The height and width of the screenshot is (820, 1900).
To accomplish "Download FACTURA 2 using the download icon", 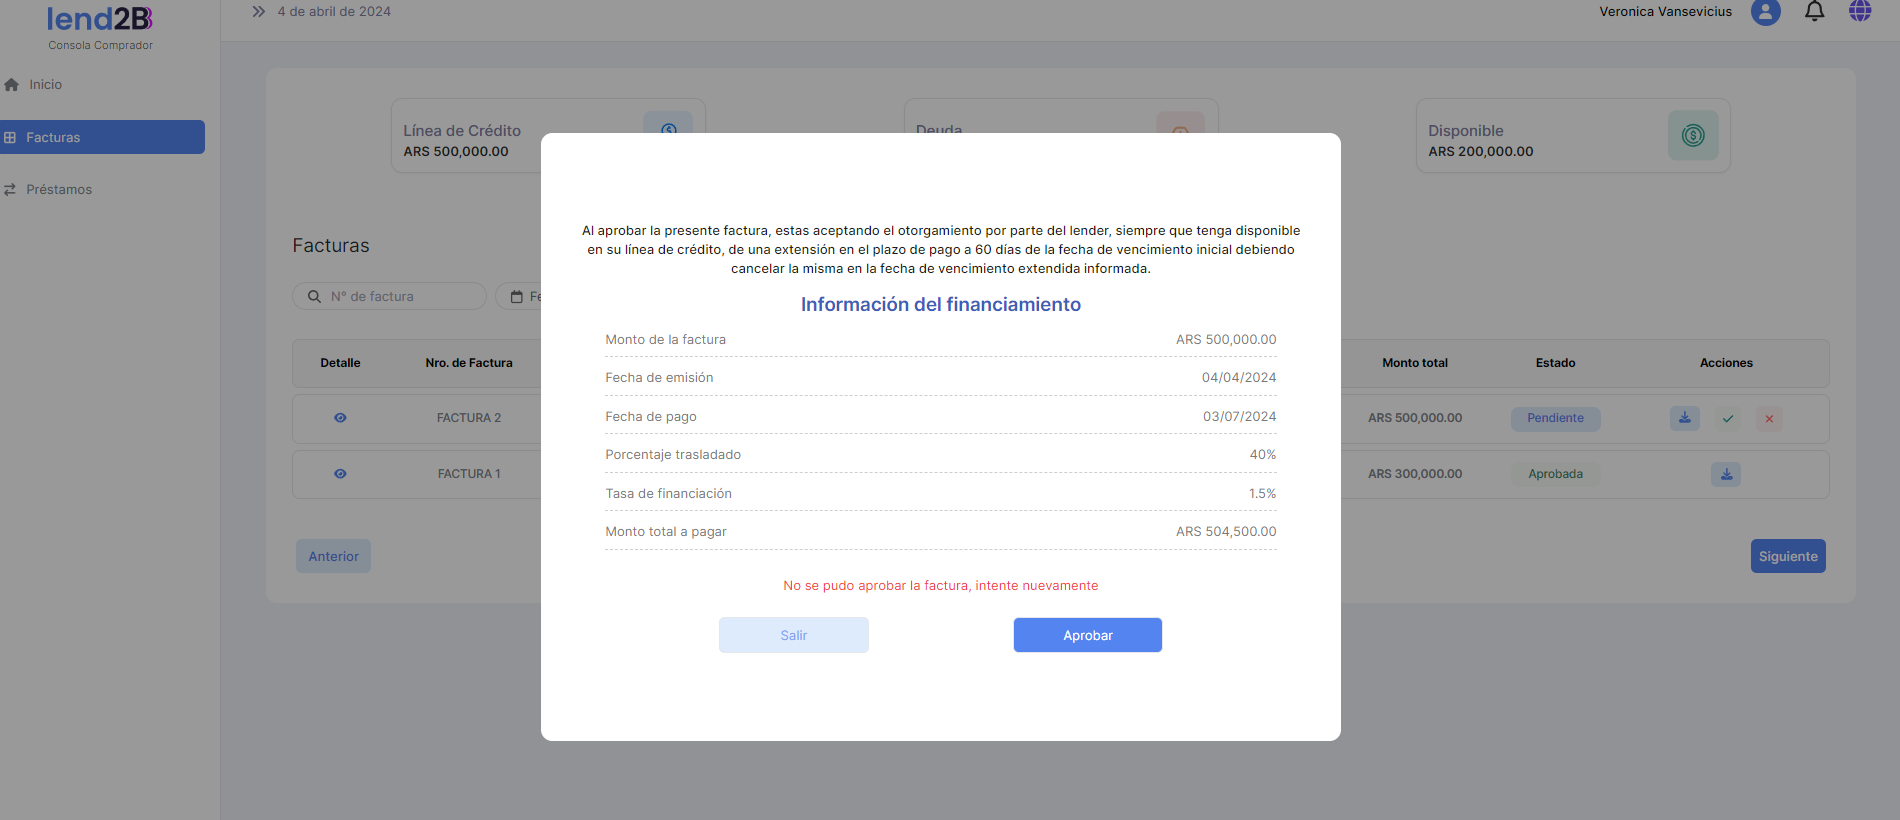I will click(1684, 418).
